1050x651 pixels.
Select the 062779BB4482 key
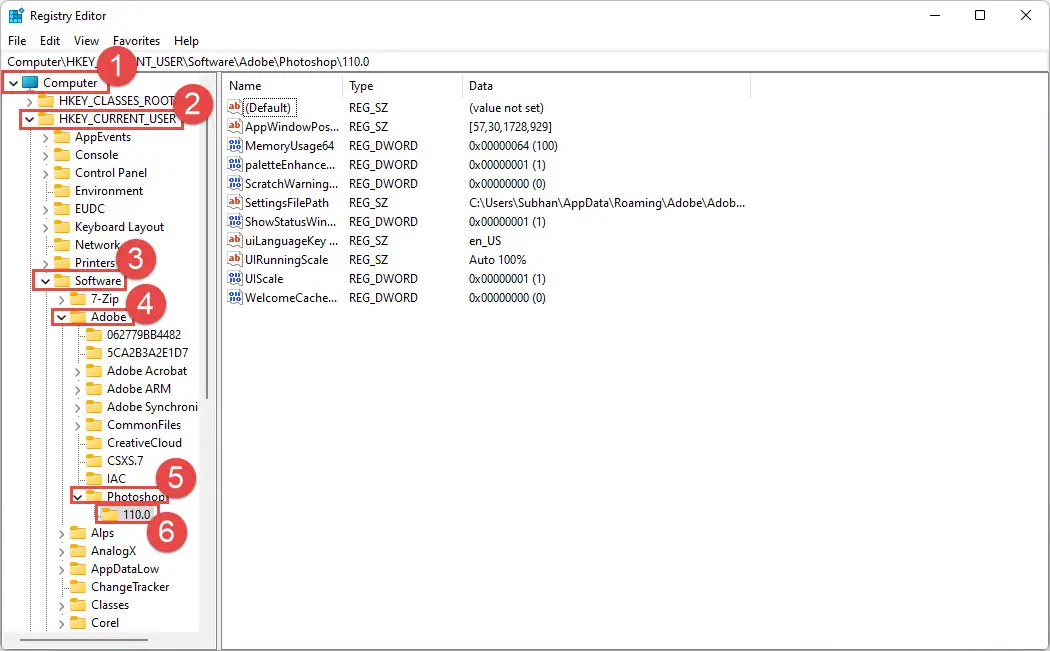(x=144, y=335)
